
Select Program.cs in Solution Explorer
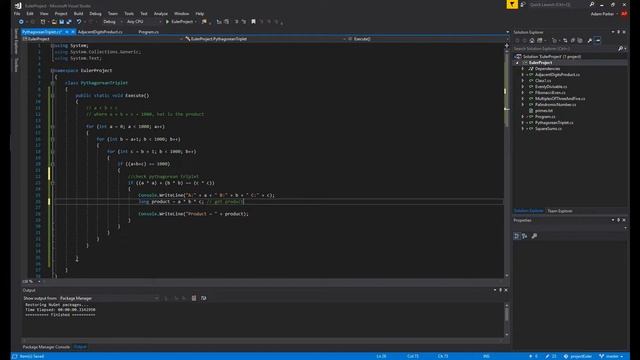tap(545, 117)
